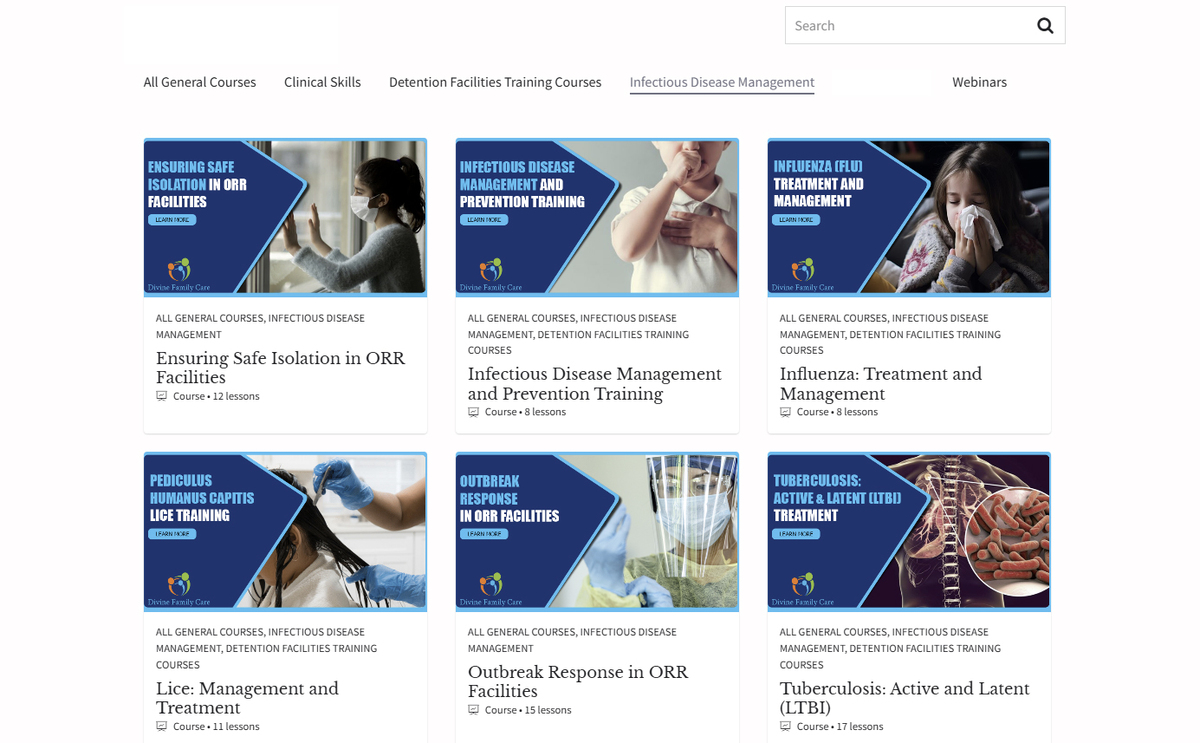Click course icon beside Outbreak Response's 15 lessons
Viewport: 1200px width, 743px height.
click(x=474, y=710)
